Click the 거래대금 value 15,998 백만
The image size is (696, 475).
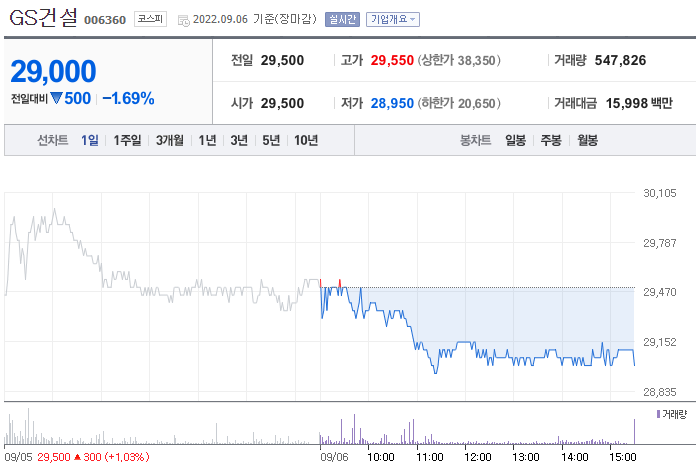pyautogui.click(x=639, y=103)
